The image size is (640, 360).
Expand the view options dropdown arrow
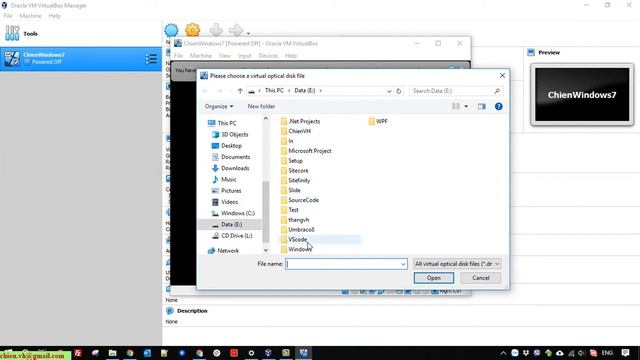466,107
